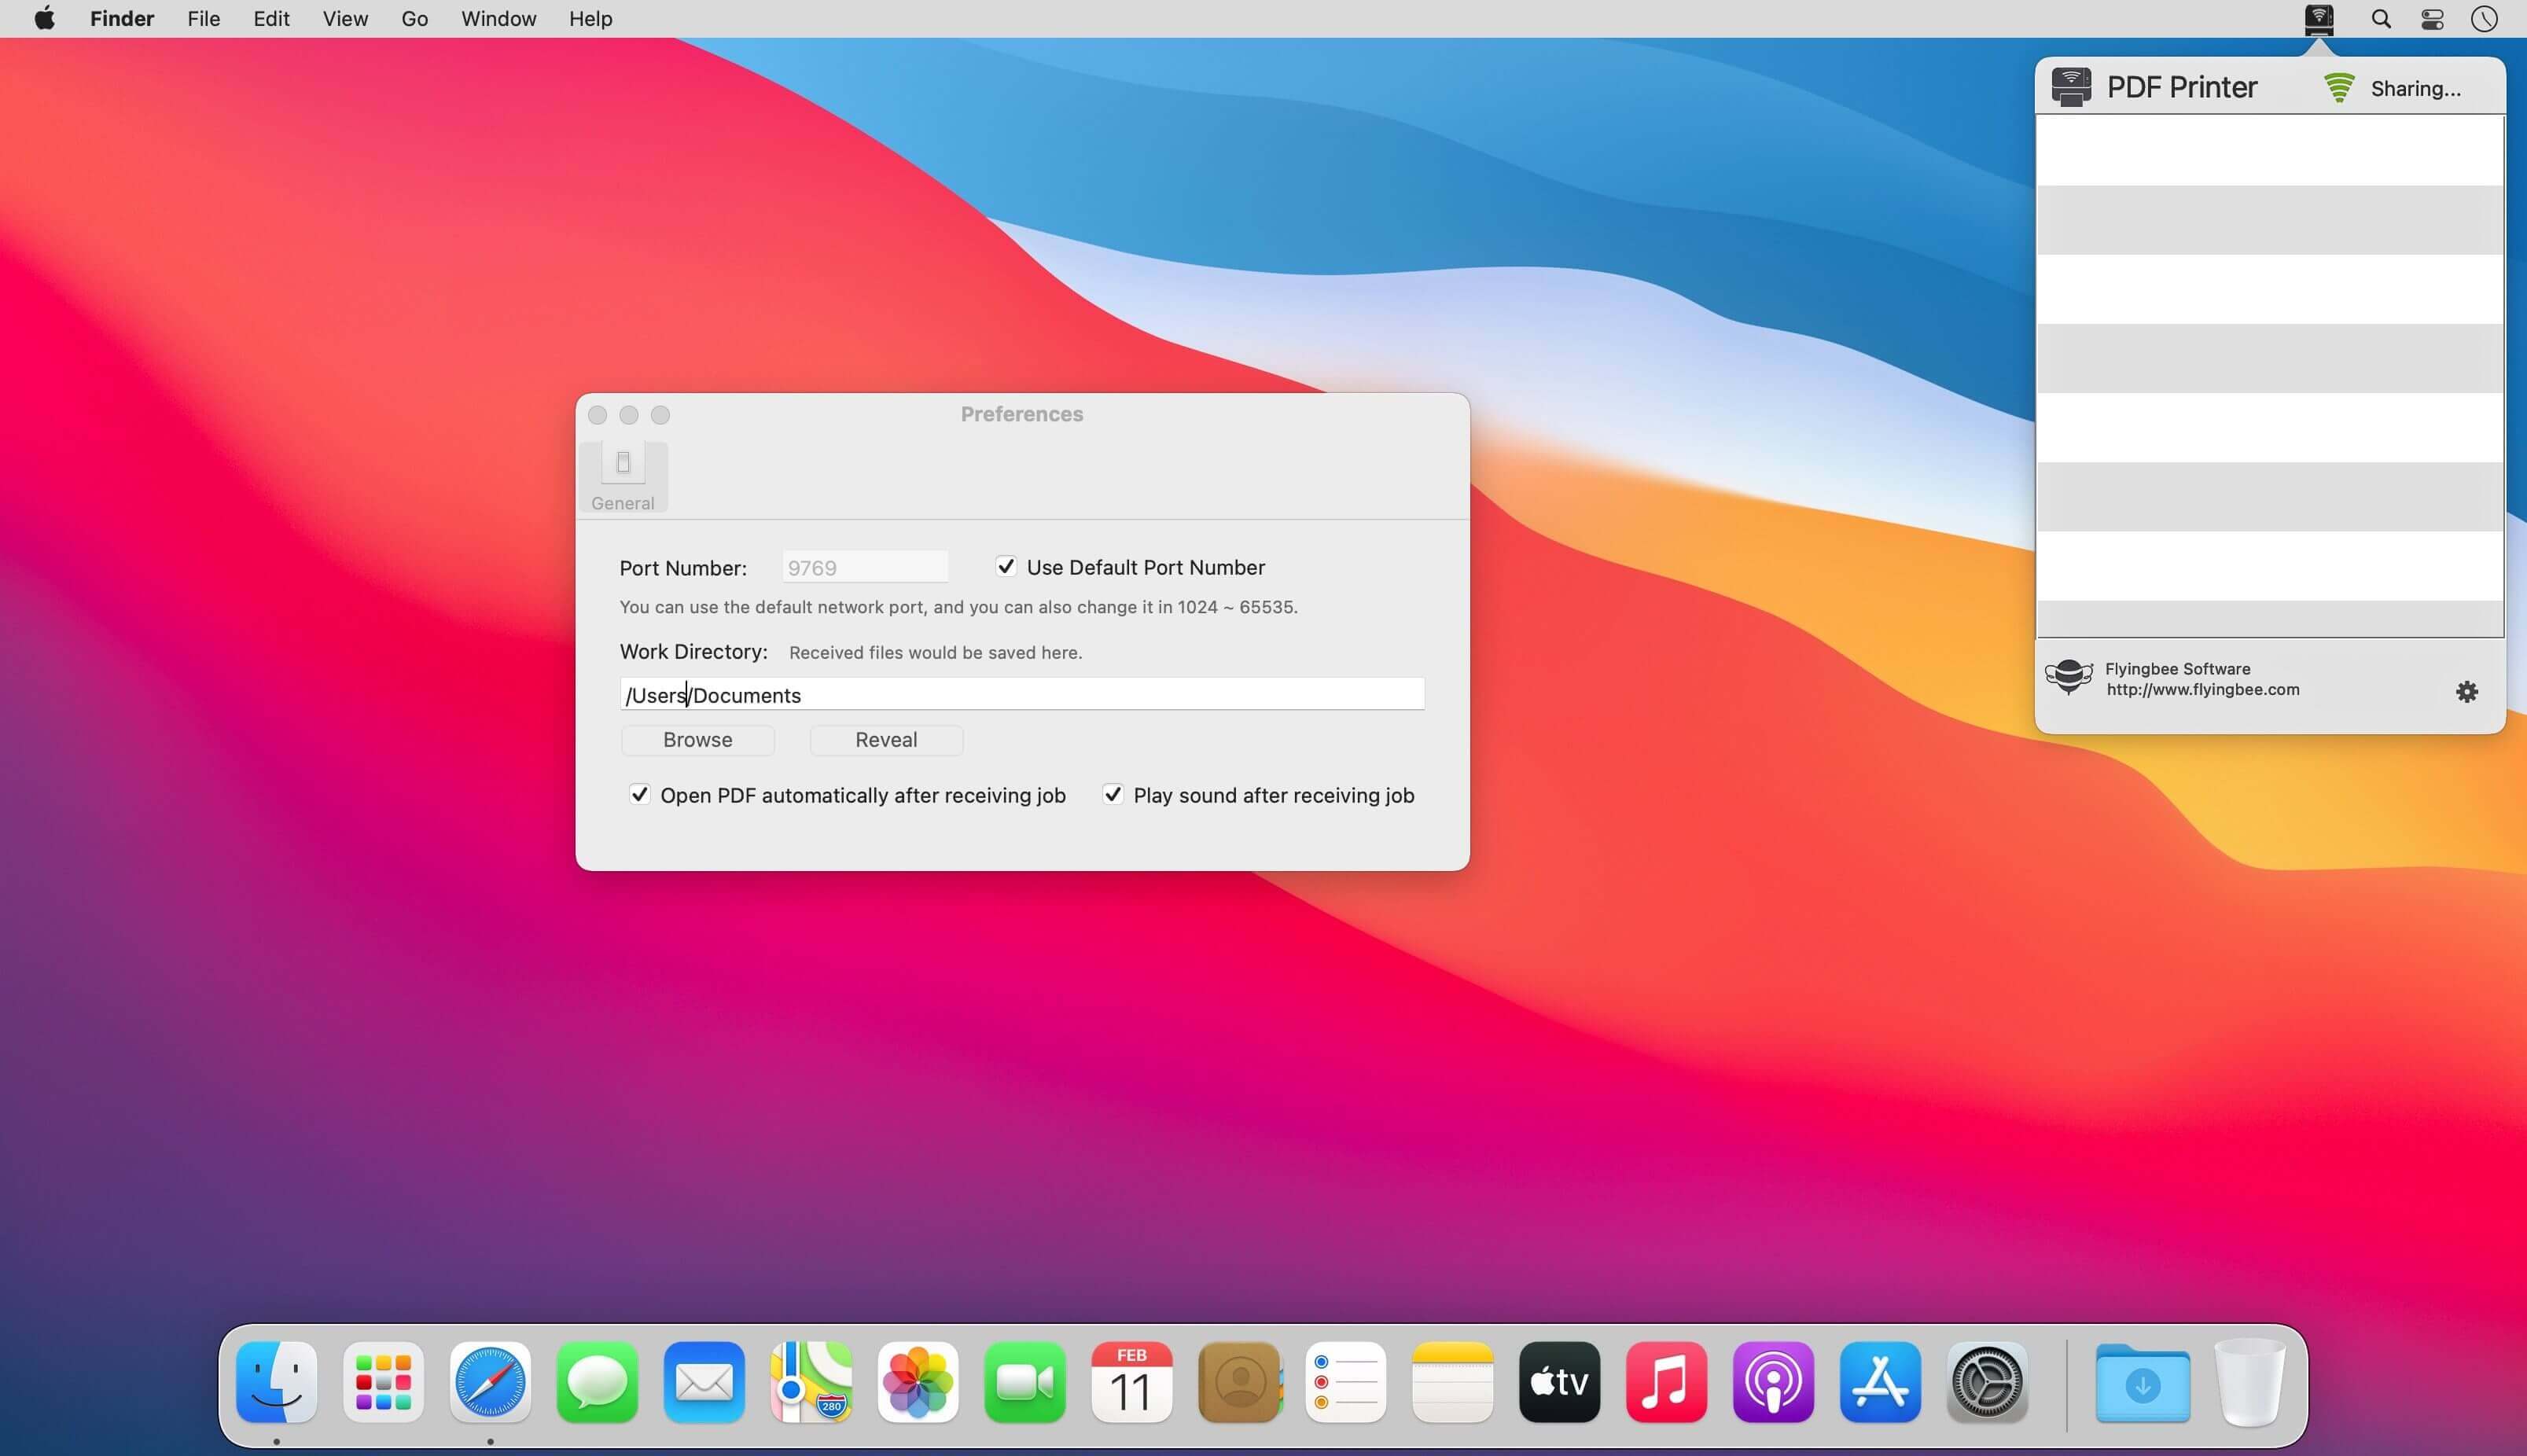This screenshot has width=2527, height=1456.
Task: Open the App Store dock icon
Action: click(1880, 1383)
